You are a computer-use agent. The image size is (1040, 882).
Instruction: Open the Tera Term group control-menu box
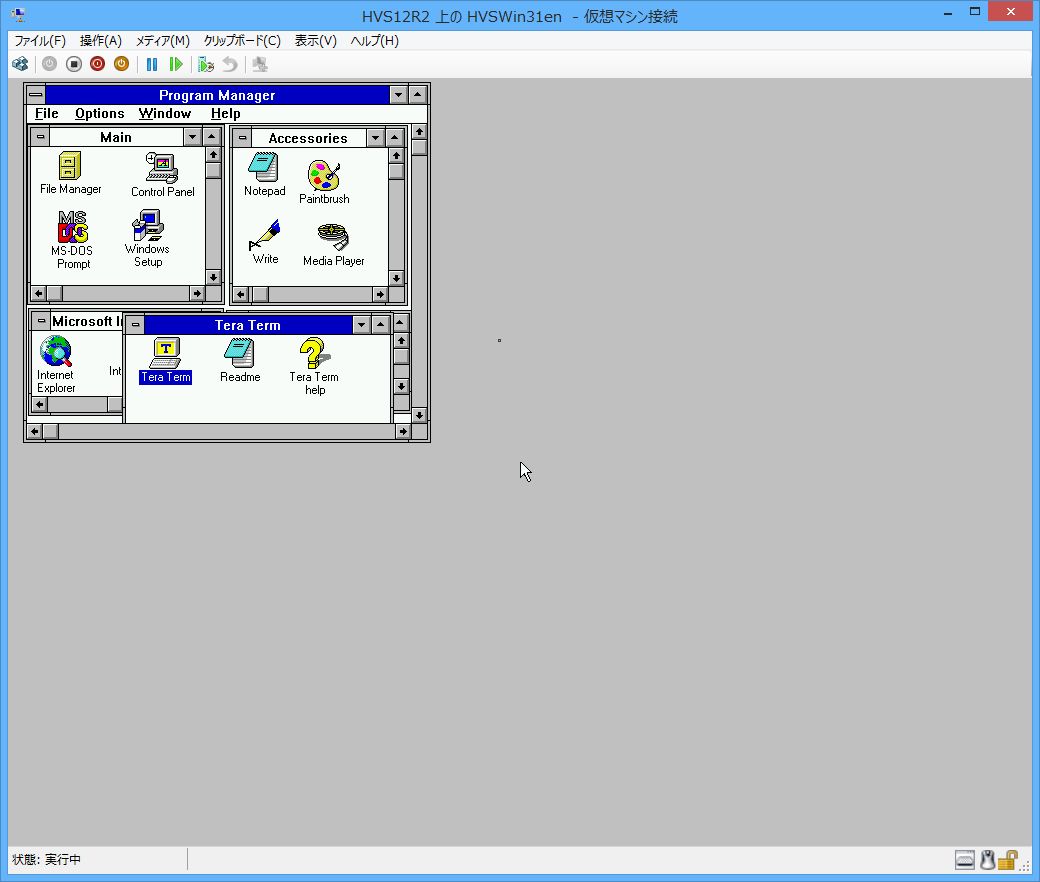[x=135, y=325]
